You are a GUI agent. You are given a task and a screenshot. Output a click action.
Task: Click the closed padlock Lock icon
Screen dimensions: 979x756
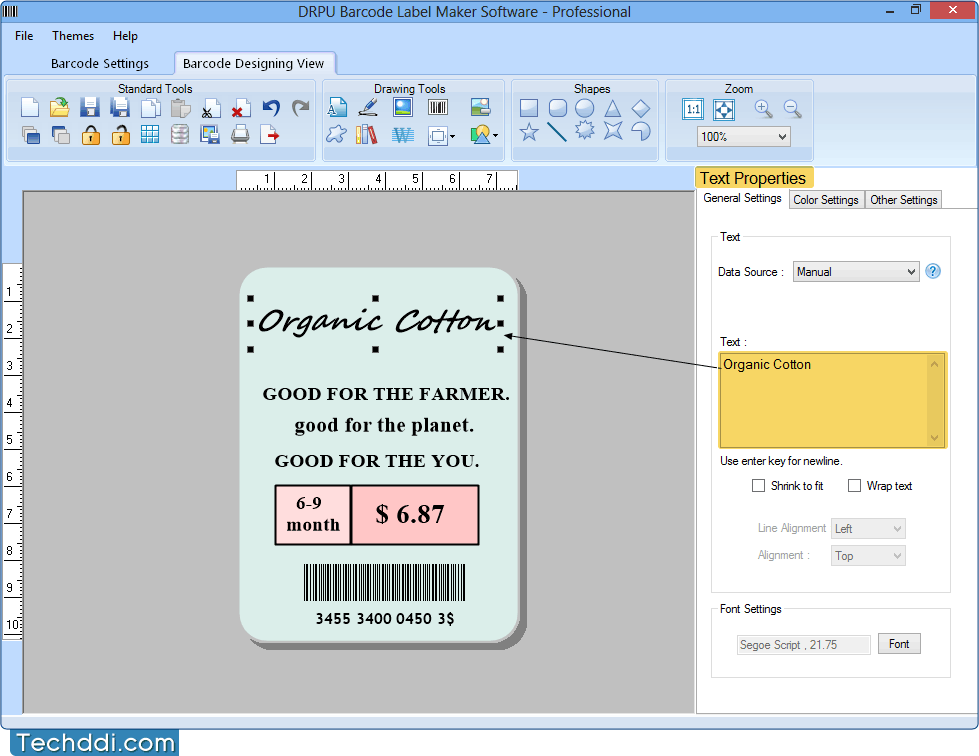tap(91, 135)
